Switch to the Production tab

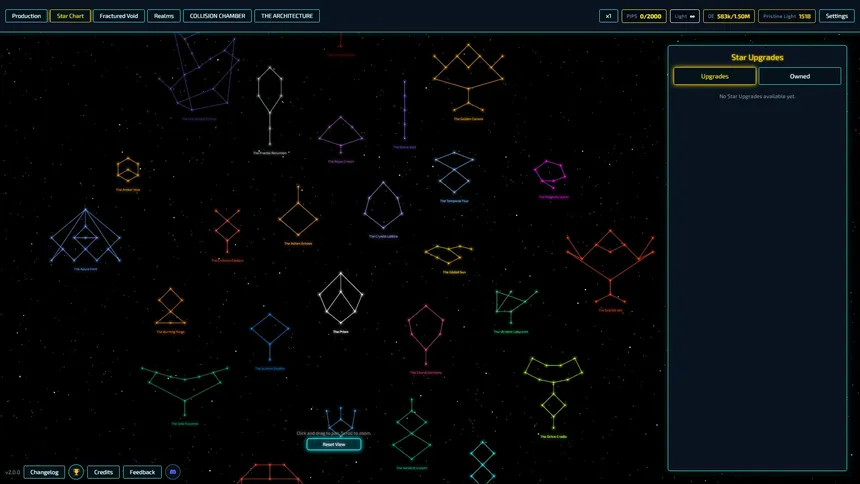point(26,16)
